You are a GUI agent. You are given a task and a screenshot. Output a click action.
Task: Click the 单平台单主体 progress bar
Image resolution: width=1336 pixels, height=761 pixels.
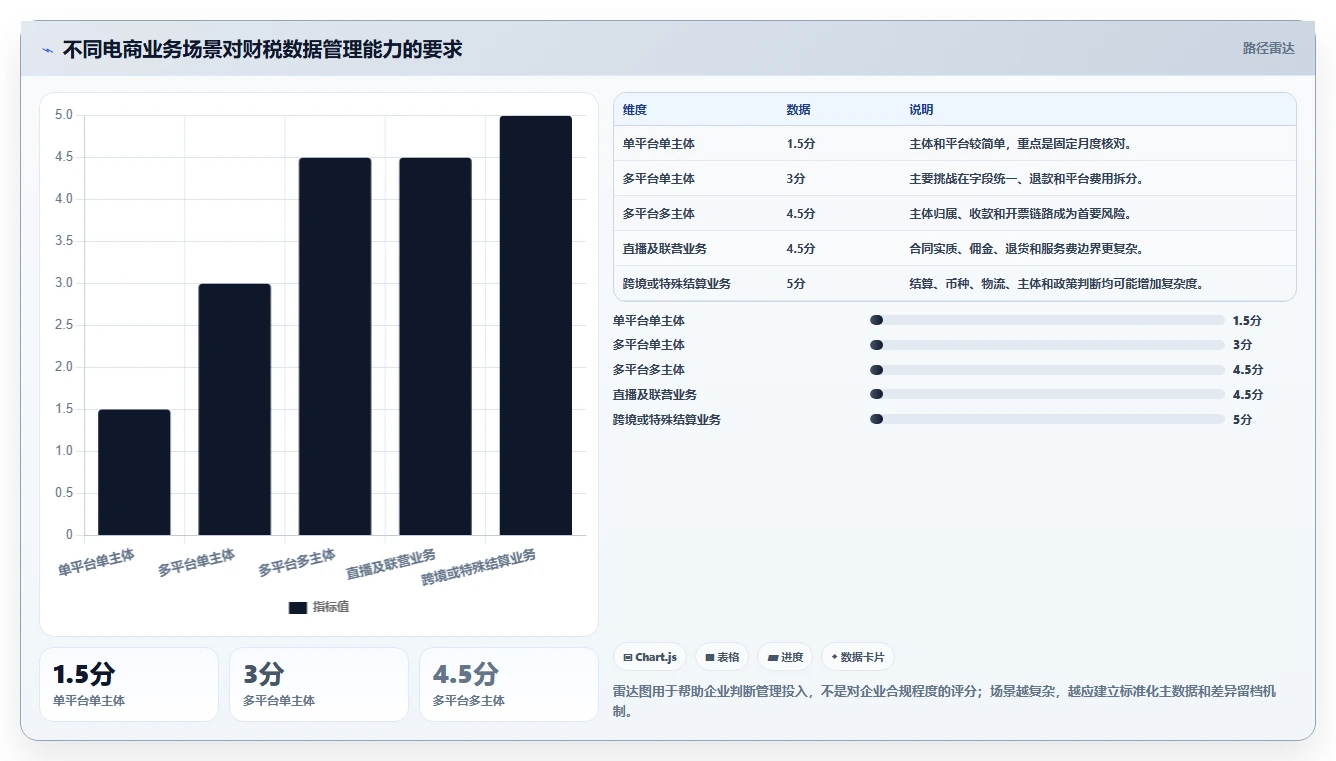[x=1047, y=320]
